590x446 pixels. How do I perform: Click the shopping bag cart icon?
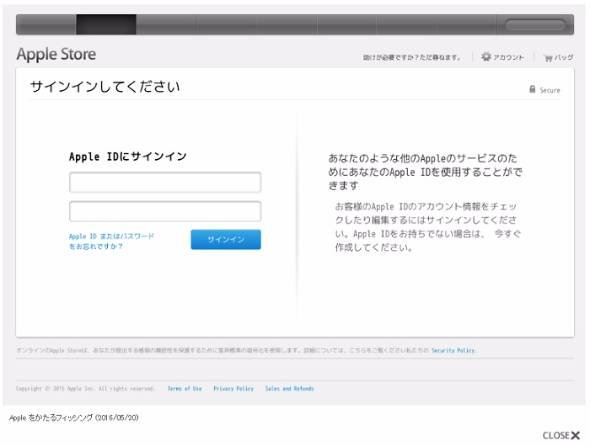pos(548,58)
